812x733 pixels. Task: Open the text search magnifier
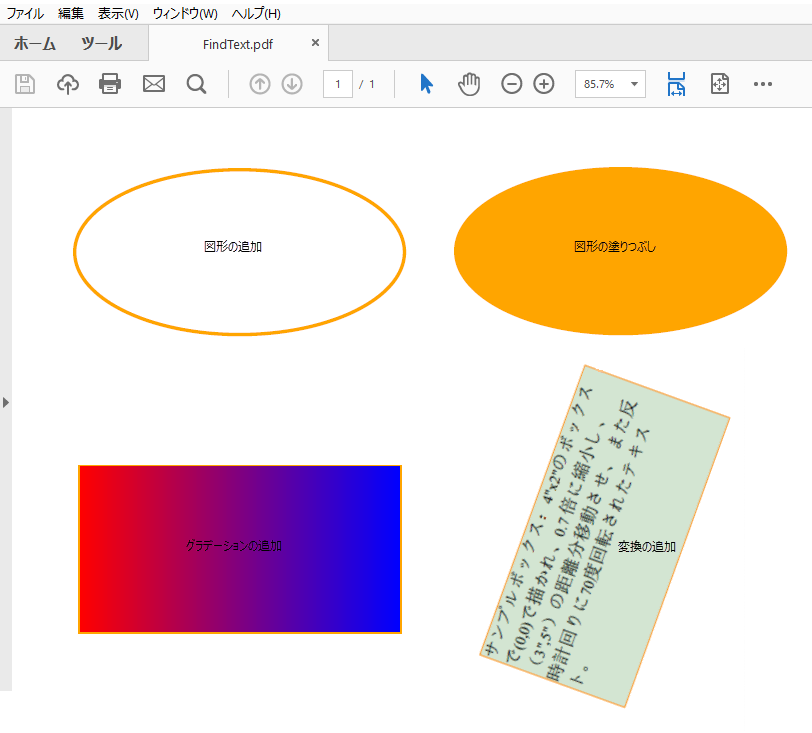click(196, 84)
